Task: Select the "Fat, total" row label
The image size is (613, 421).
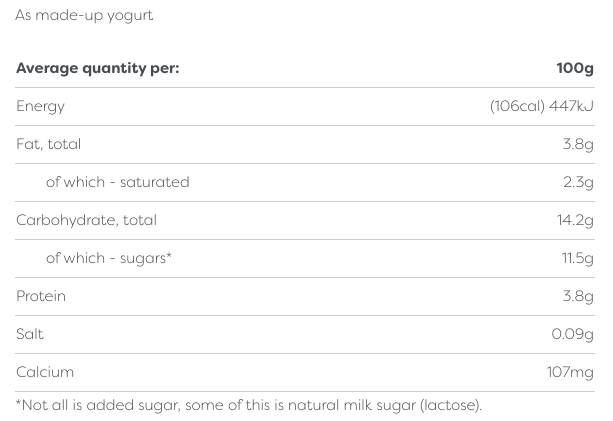Action: click(x=48, y=144)
